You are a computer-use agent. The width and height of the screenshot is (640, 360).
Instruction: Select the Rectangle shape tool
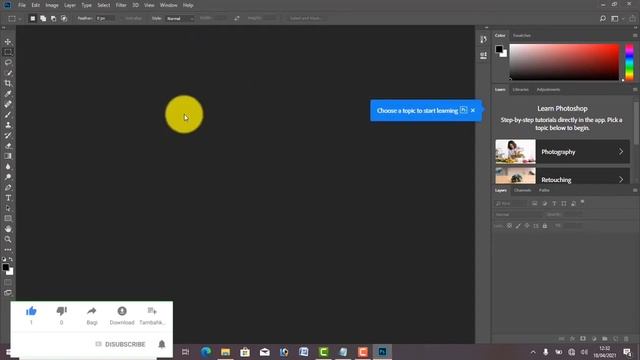coord(8,219)
